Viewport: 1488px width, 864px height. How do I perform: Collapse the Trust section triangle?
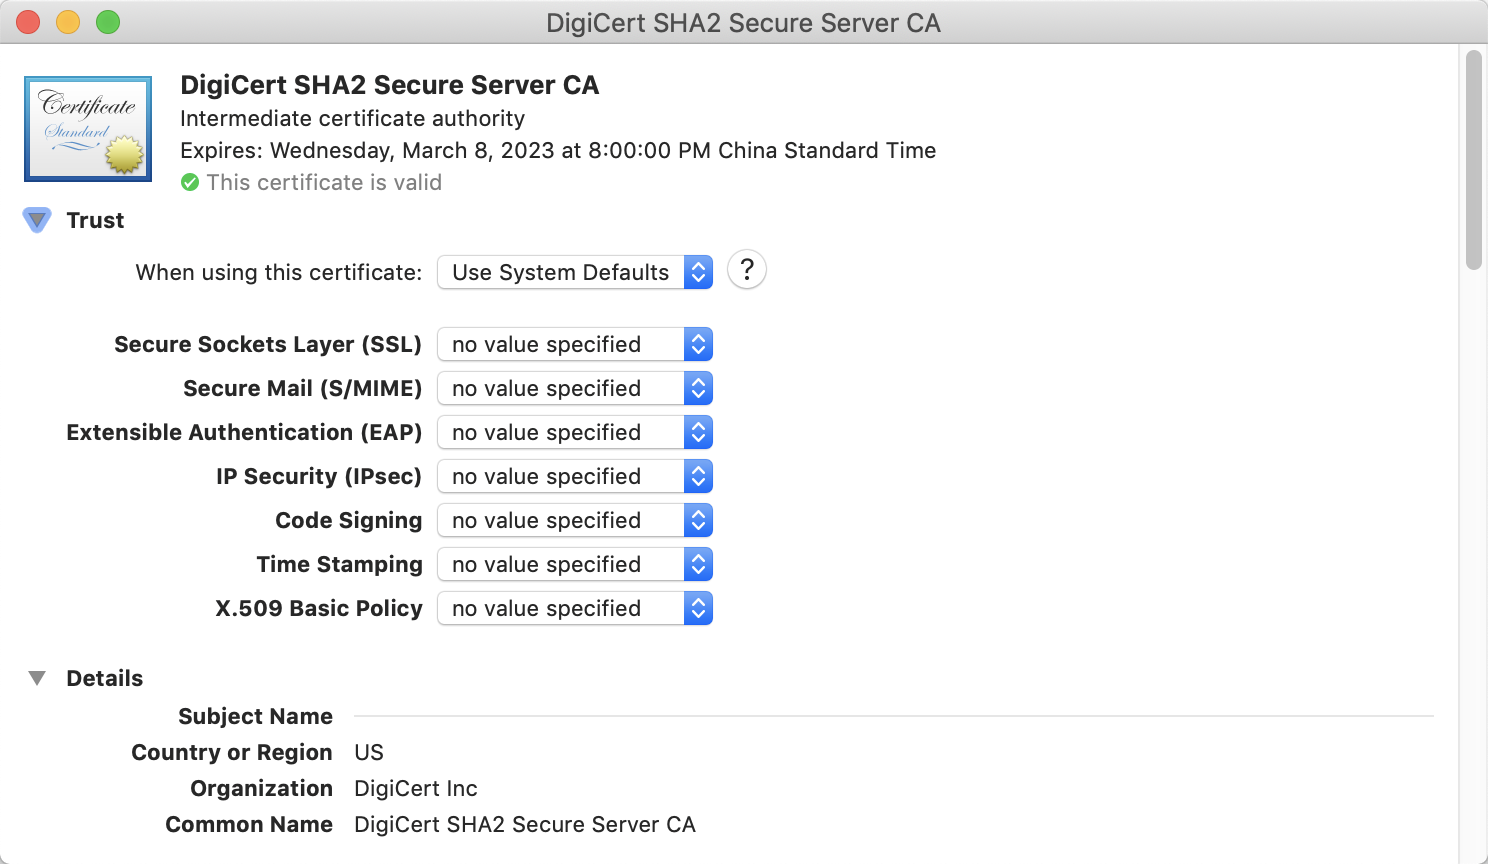coord(37,220)
